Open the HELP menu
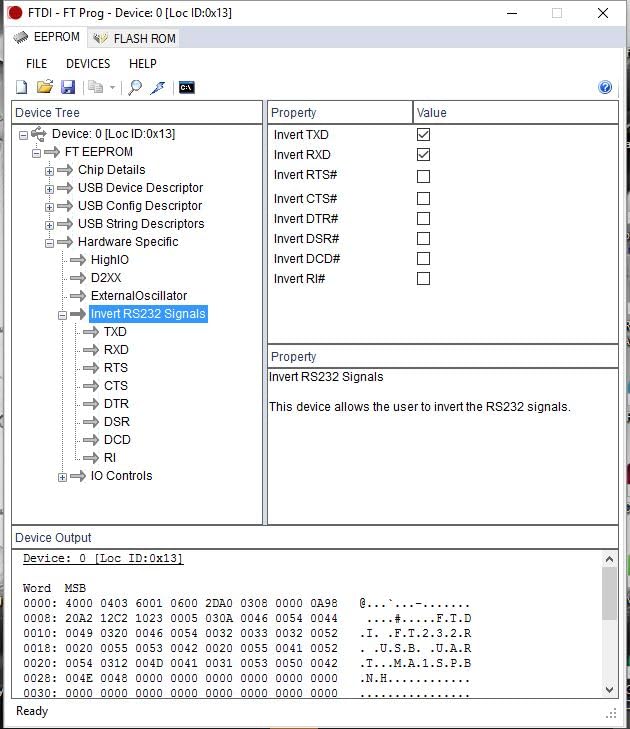 (143, 64)
